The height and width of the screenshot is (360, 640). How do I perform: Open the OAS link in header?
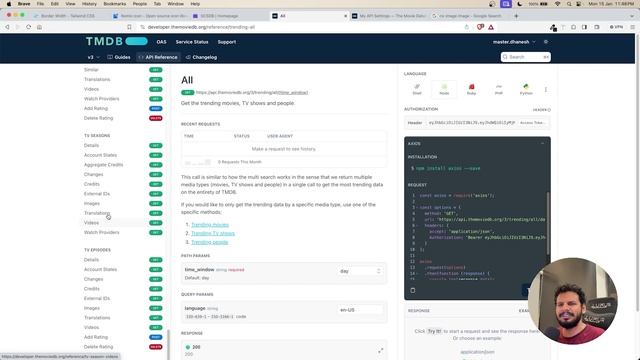(x=161, y=42)
